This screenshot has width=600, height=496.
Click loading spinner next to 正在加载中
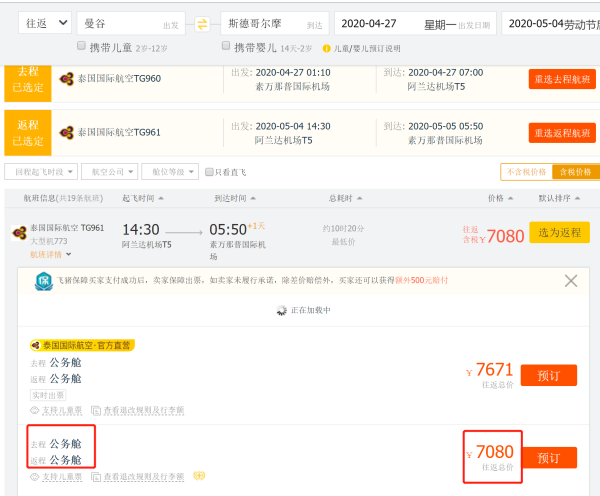282,310
